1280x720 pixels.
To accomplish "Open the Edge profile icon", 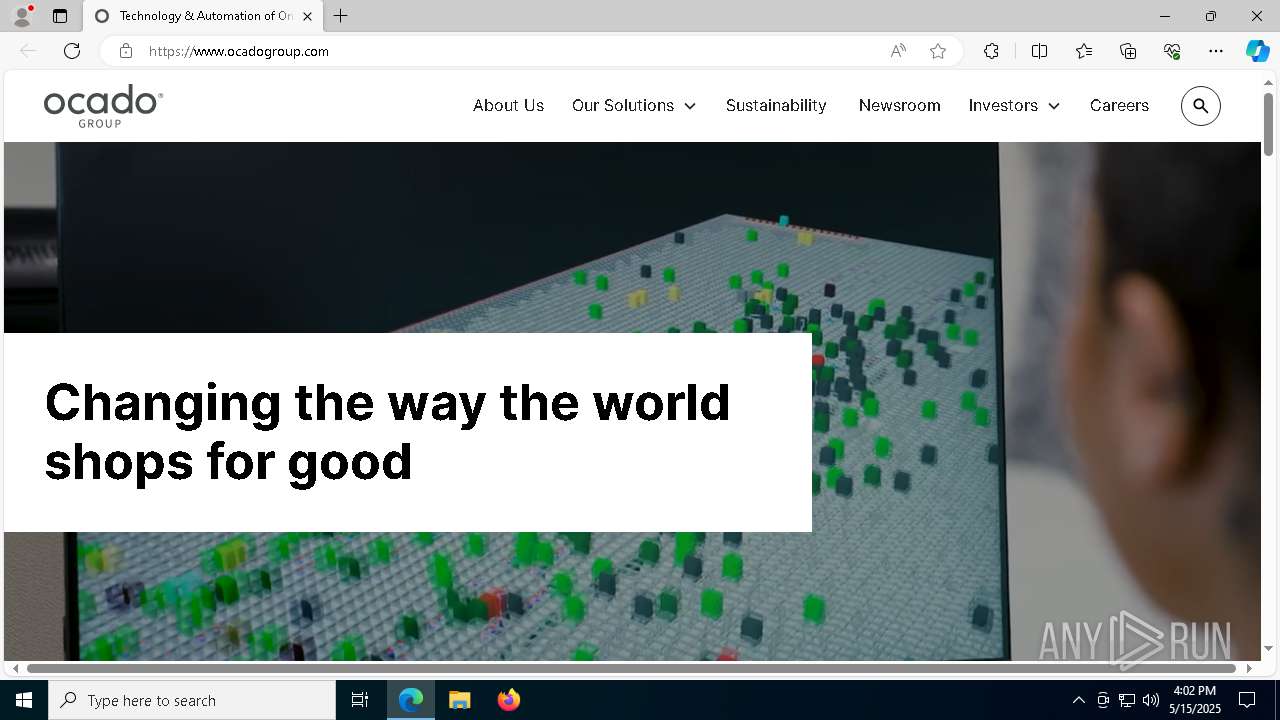I will pyautogui.click(x=22, y=16).
